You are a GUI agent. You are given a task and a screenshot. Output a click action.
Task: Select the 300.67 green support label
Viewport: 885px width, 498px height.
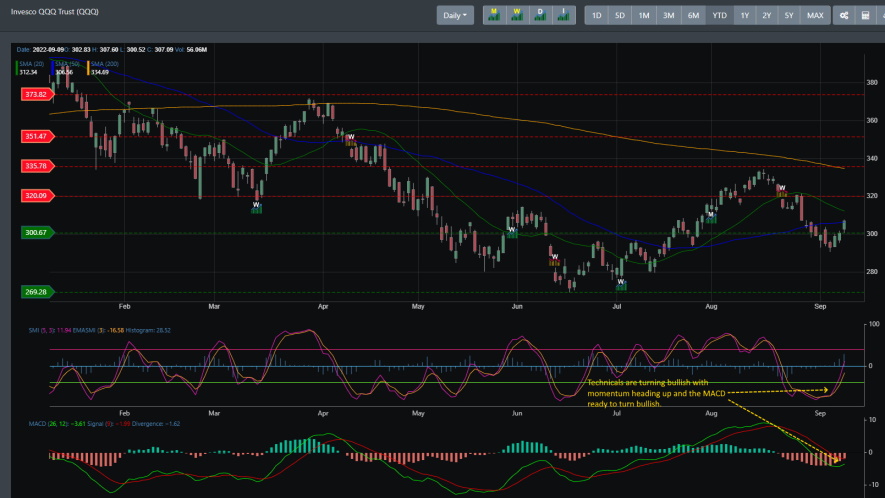[x=37, y=233]
